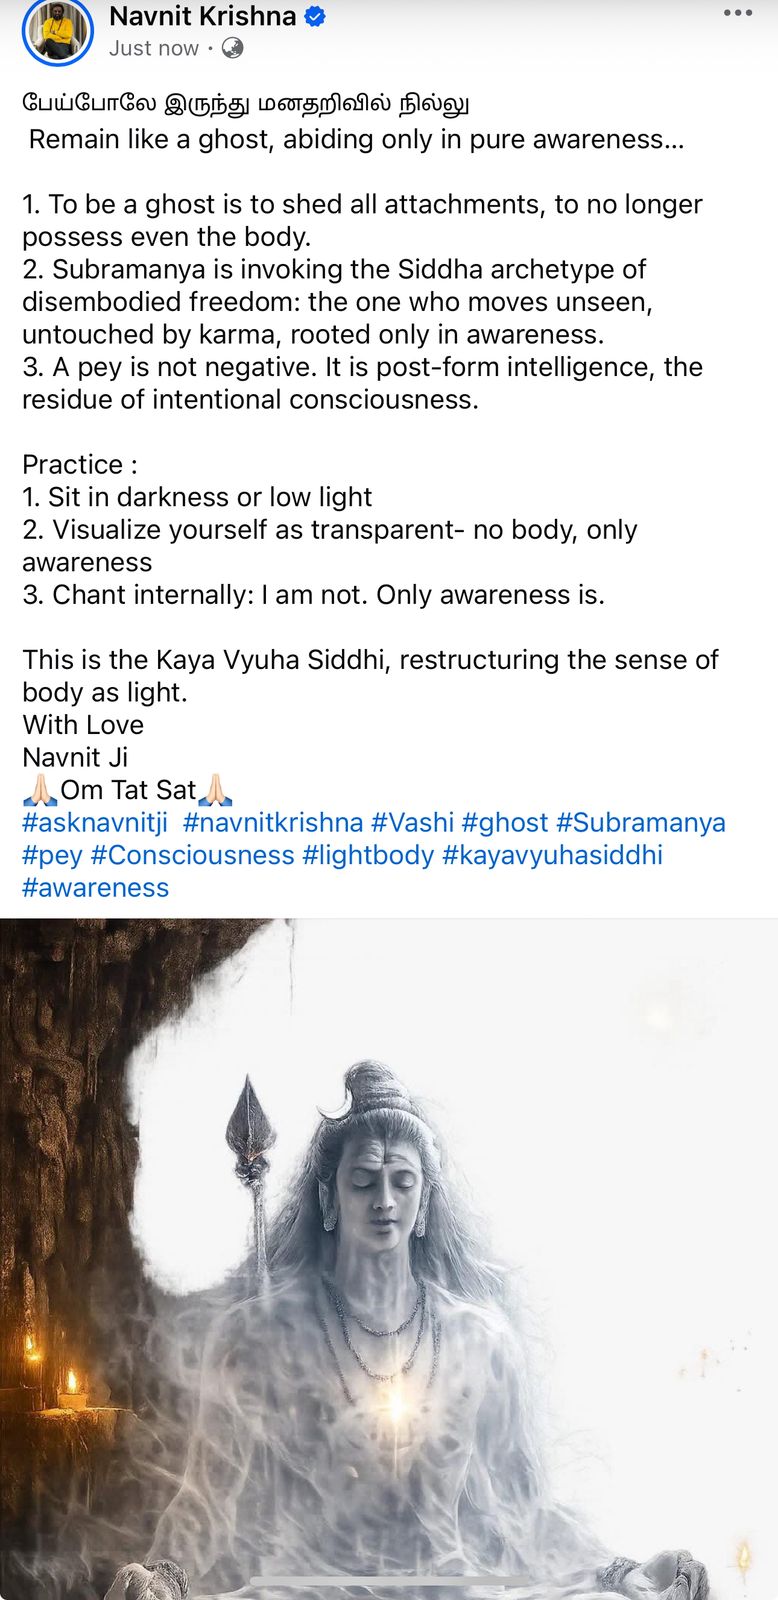Open the #pey hashtag
Image resolution: width=778 pixels, height=1600 pixels.
coord(52,855)
